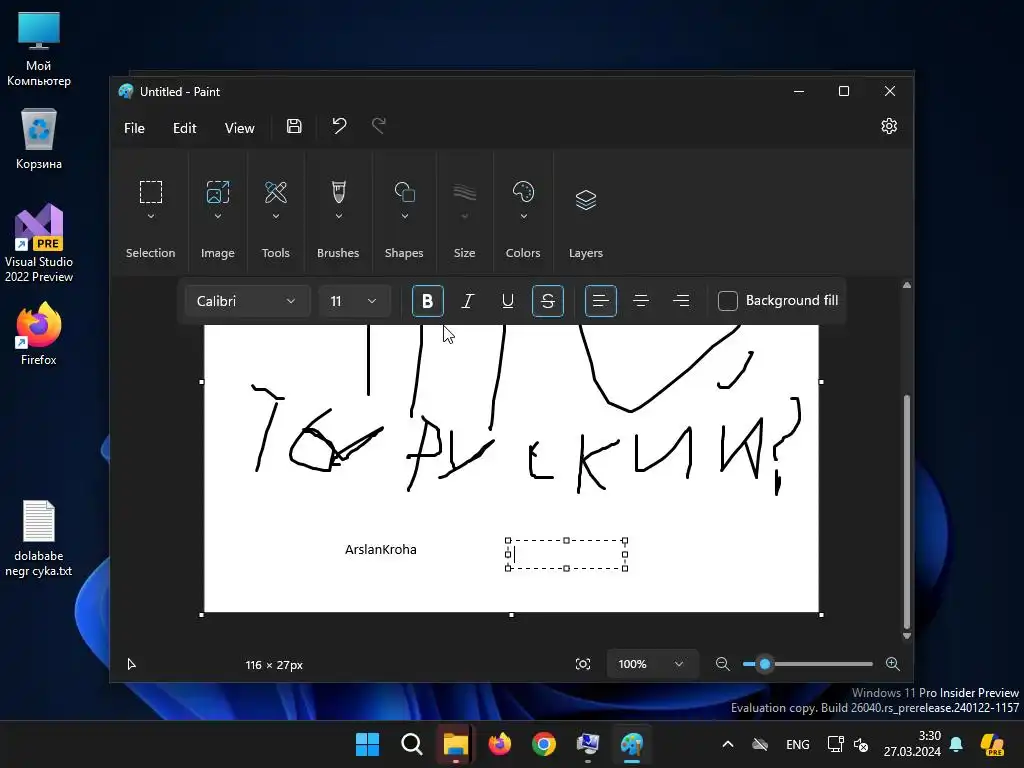Toggle Italic text formatting

click(x=468, y=301)
